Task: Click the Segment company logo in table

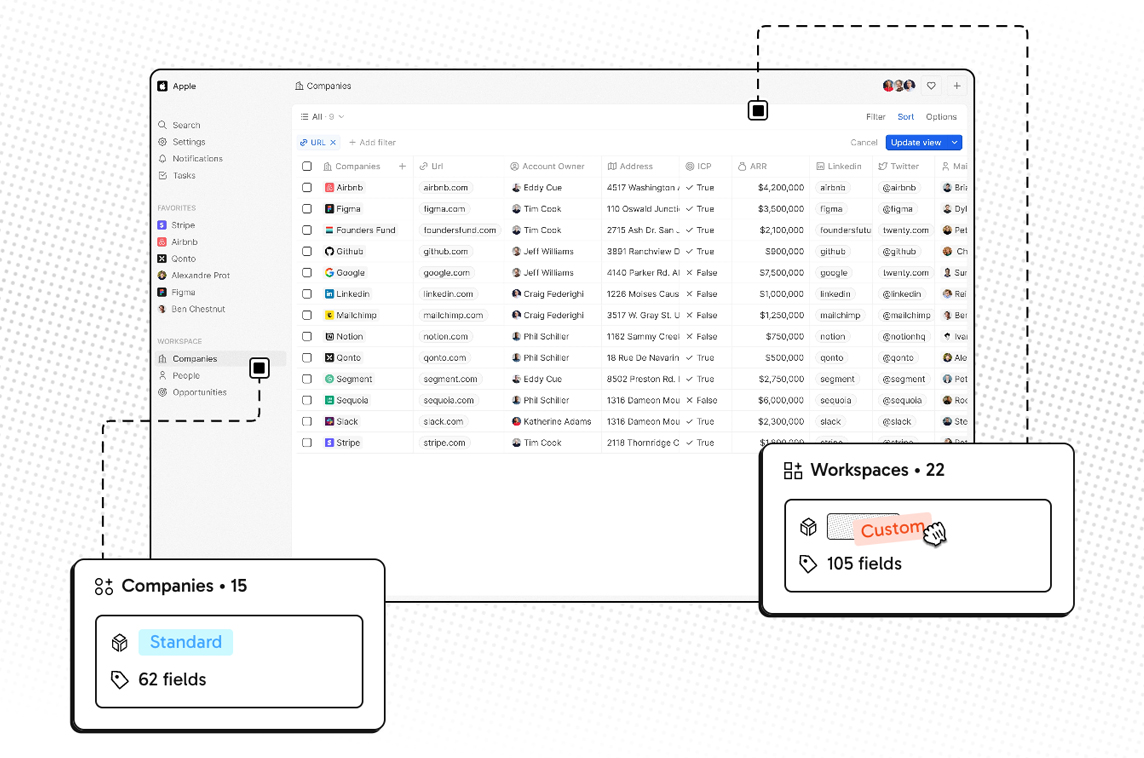Action: coord(329,379)
